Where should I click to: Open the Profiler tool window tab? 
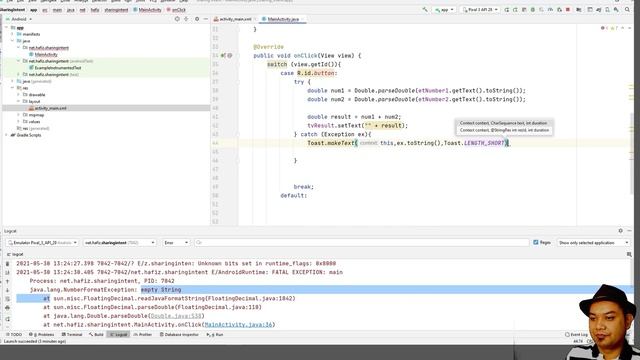tap(143, 334)
